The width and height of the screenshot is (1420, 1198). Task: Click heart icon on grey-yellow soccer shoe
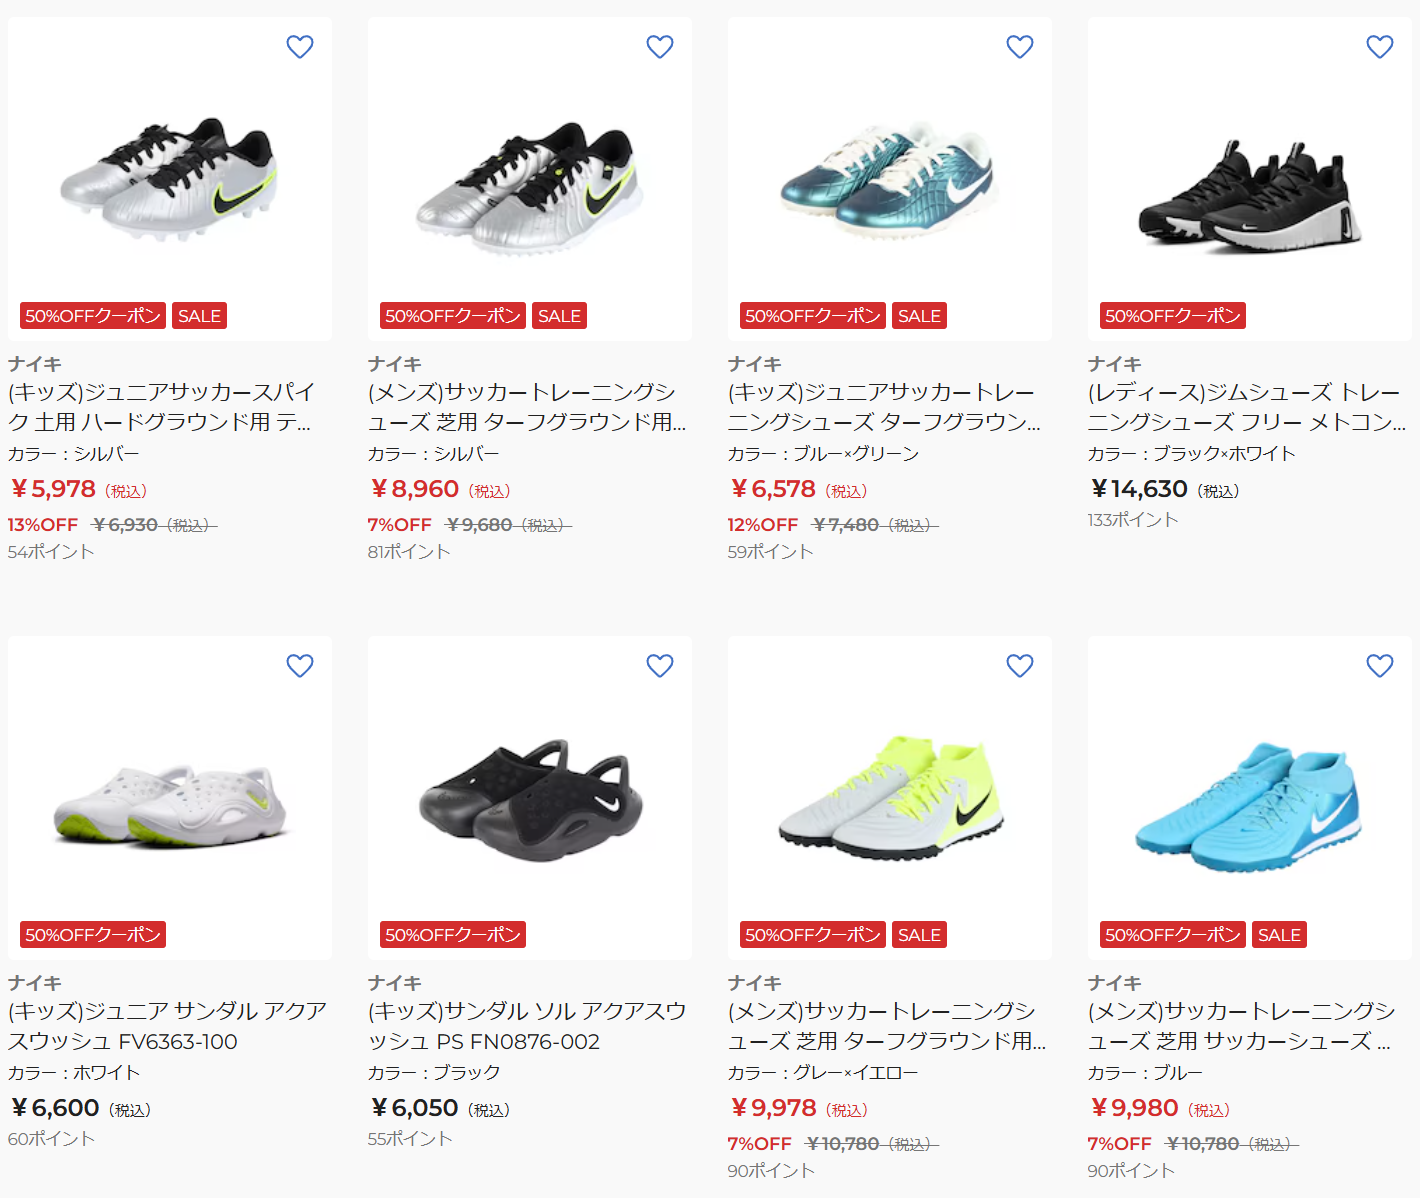1020,666
